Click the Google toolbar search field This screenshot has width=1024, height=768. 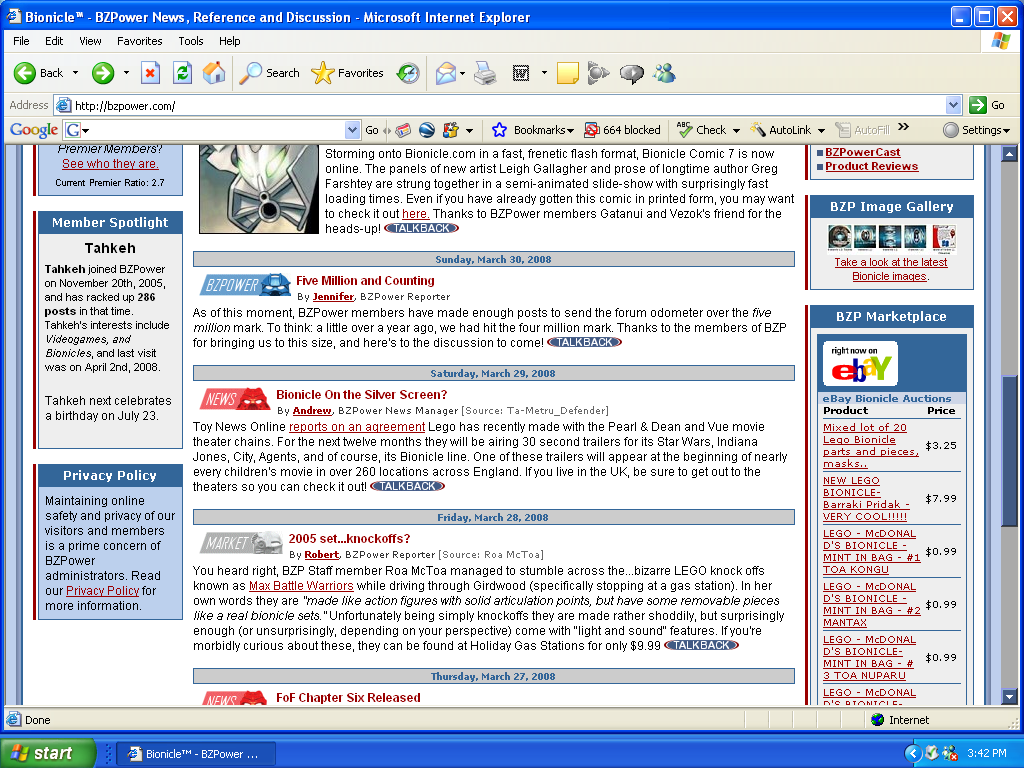(x=214, y=130)
